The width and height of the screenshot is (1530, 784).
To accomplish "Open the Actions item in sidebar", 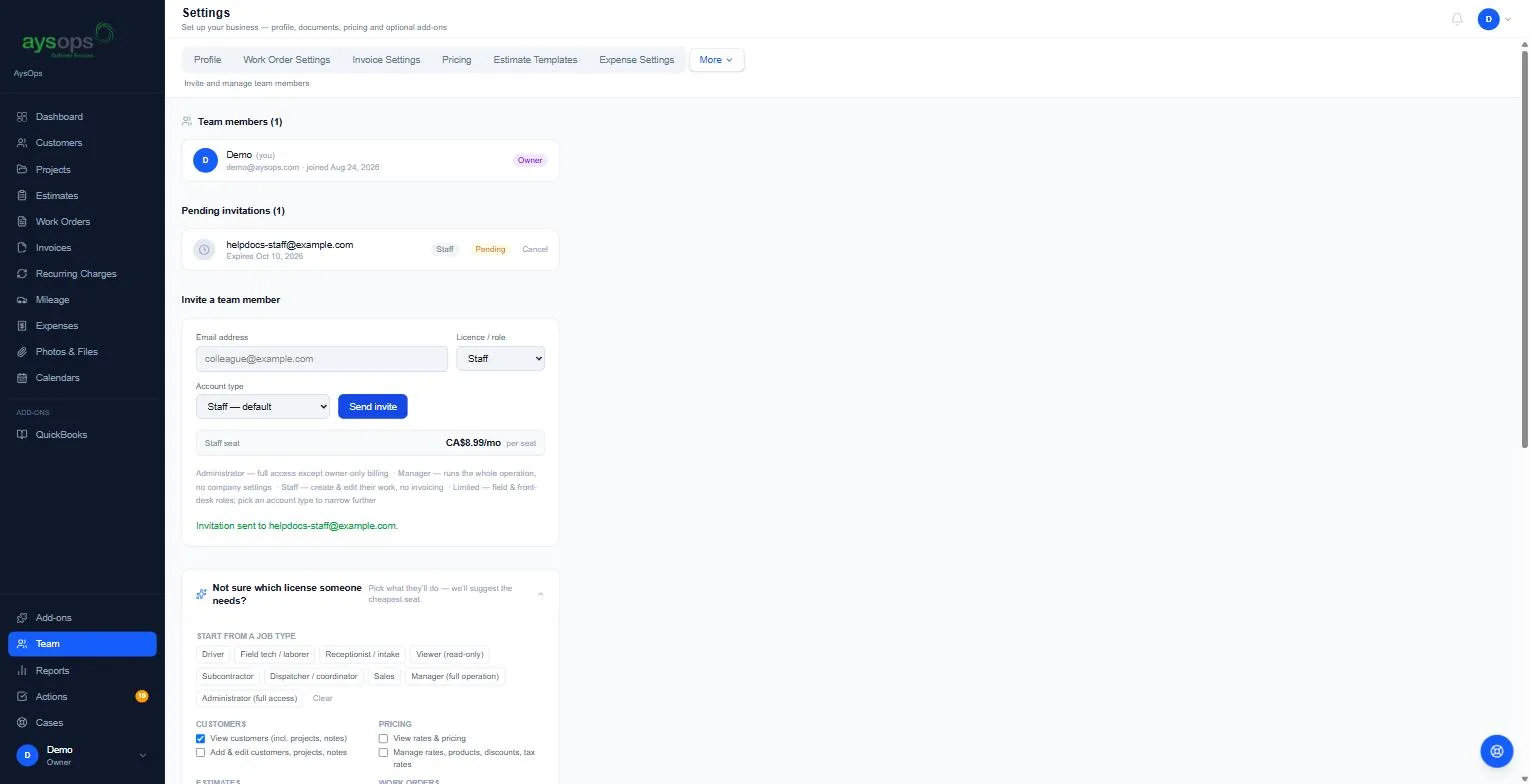I will pyautogui.click(x=82, y=697).
